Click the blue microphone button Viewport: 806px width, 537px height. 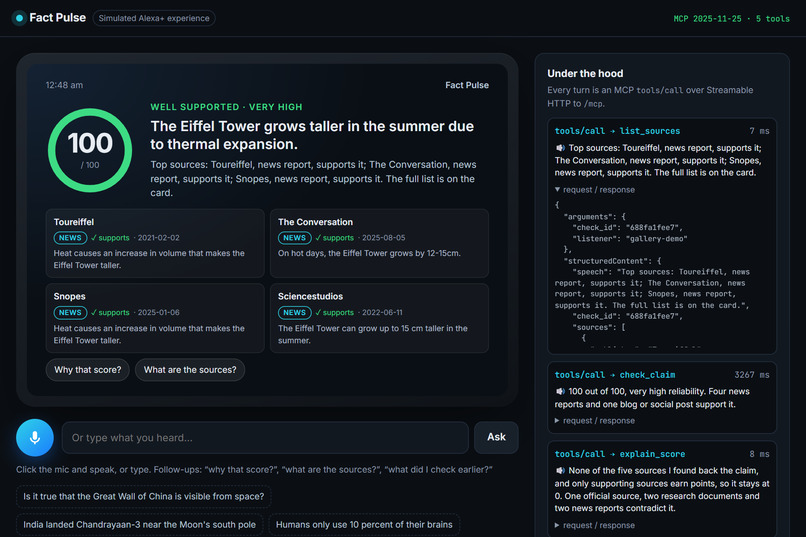pos(35,437)
